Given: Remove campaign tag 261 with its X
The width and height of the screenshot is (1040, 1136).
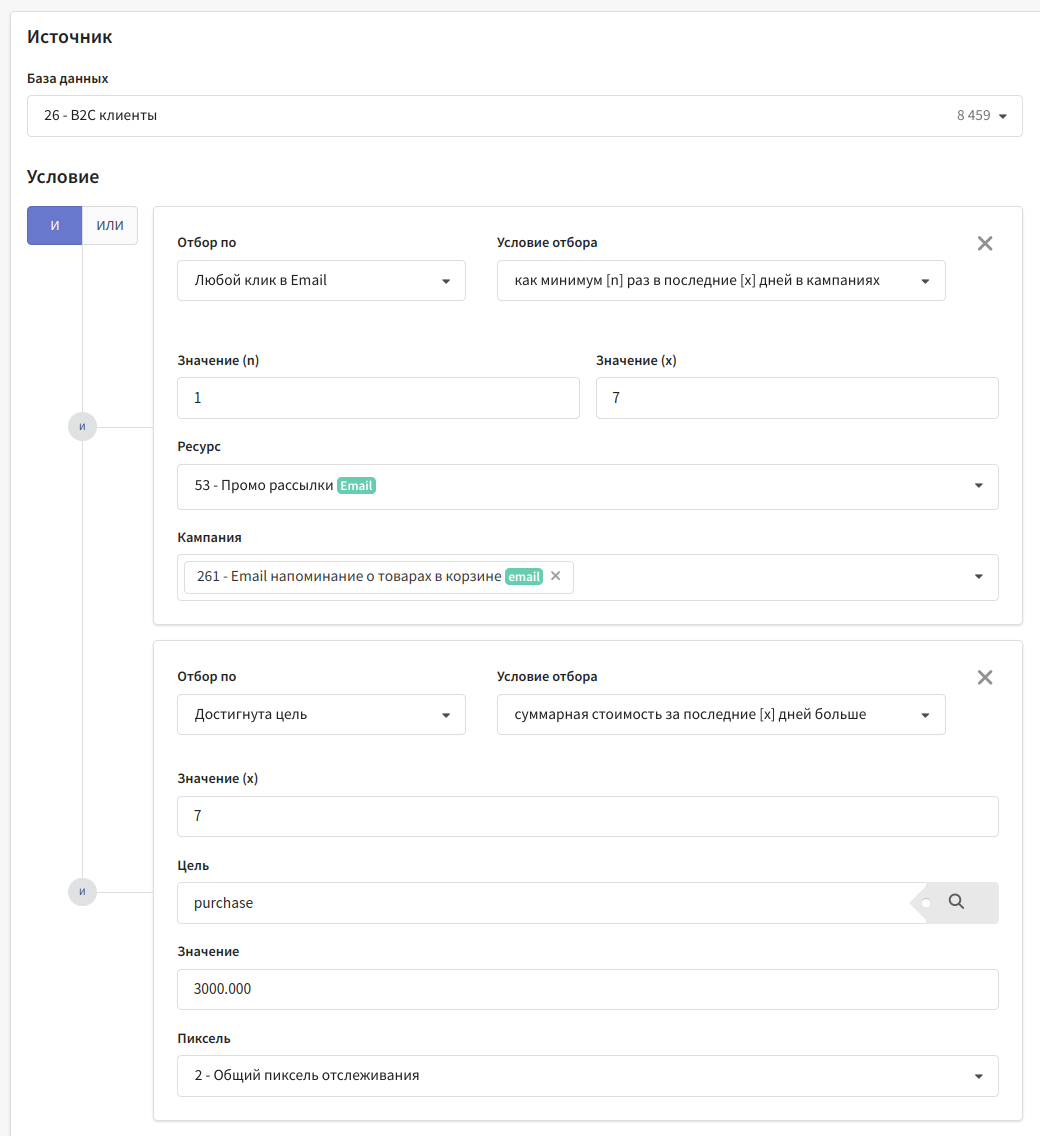Looking at the screenshot, I should point(556,576).
